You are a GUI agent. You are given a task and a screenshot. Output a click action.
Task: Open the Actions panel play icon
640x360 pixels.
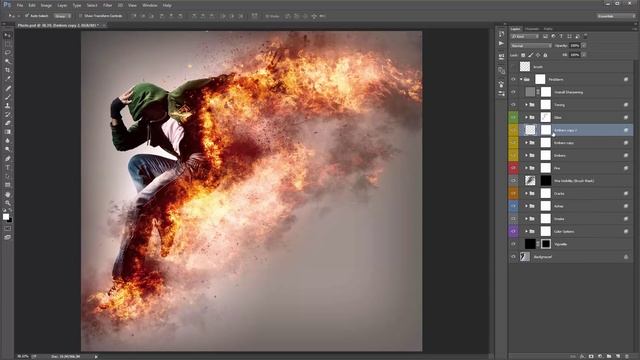501,43
